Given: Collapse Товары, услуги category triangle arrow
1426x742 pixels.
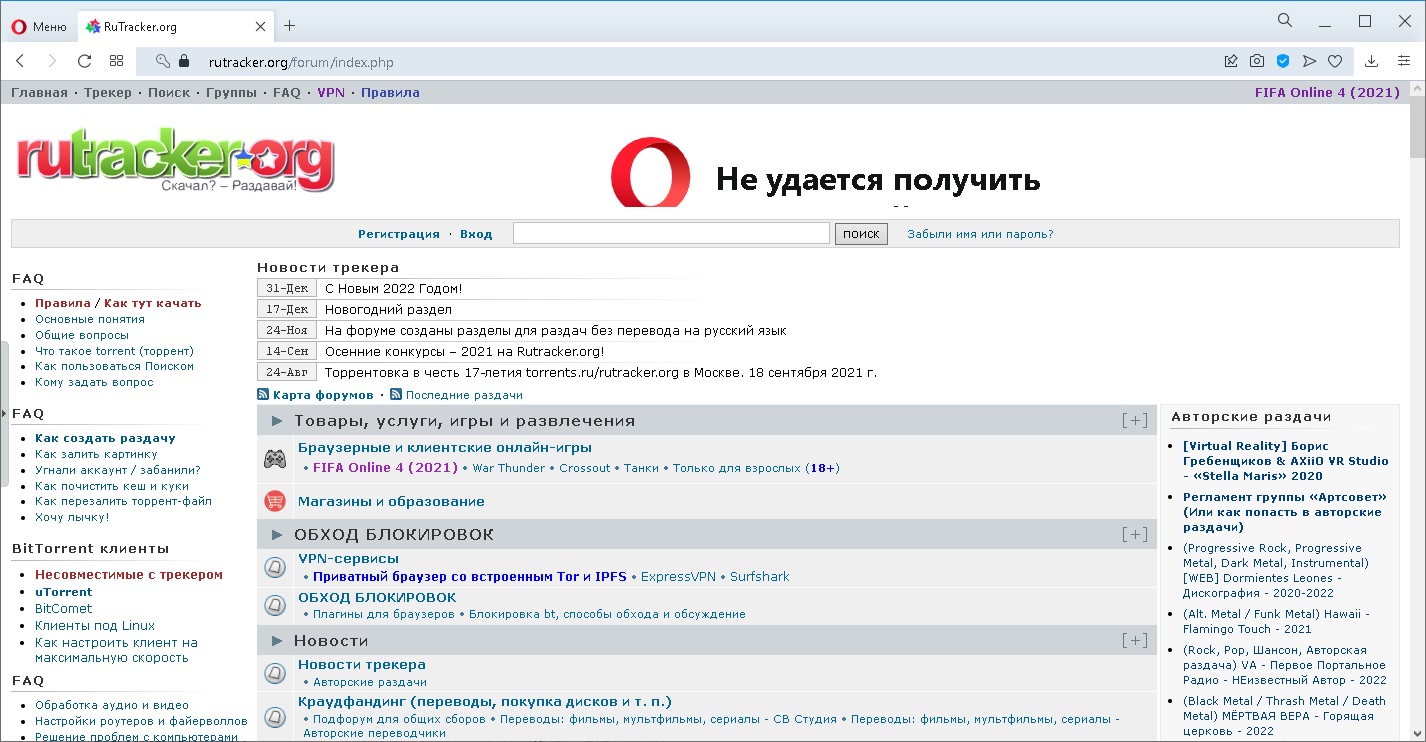Looking at the screenshot, I should click(x=277, y=421).
